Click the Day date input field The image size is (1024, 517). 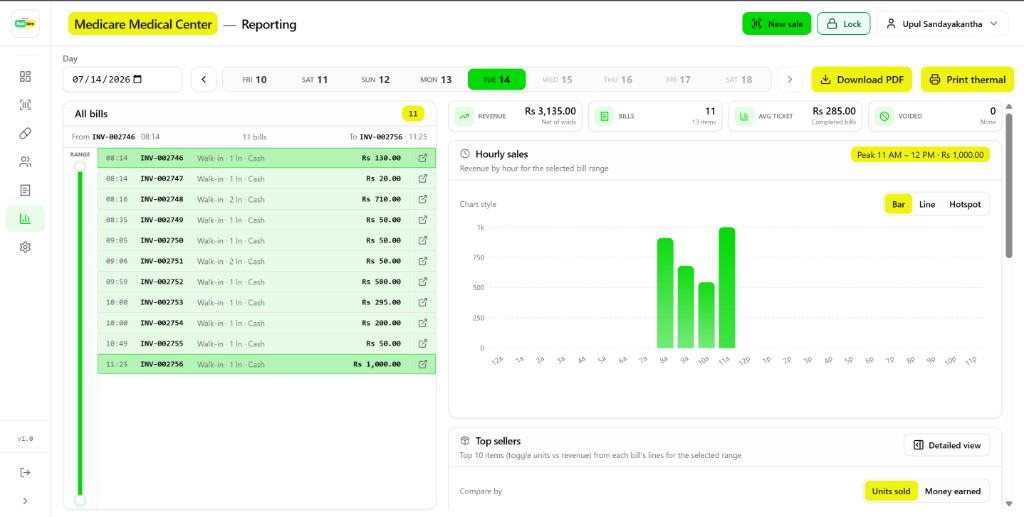click(x=122, y=80)
